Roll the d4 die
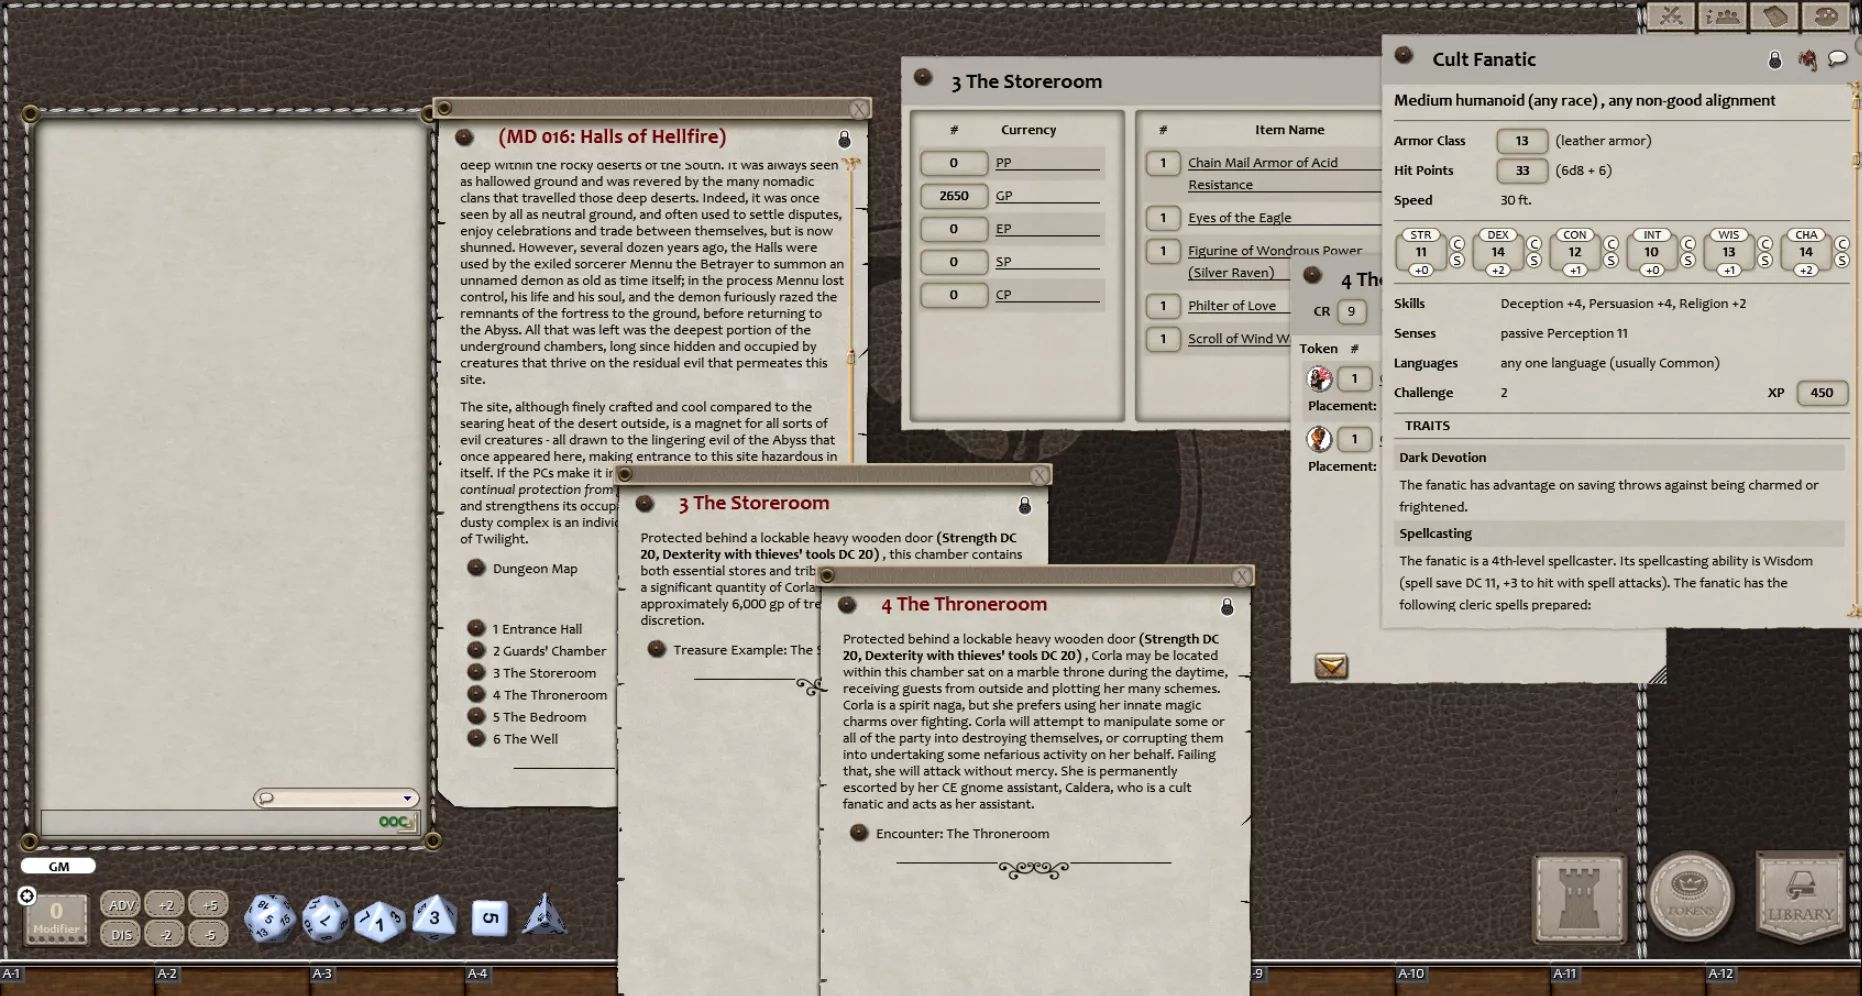 [x=544, y=915]
